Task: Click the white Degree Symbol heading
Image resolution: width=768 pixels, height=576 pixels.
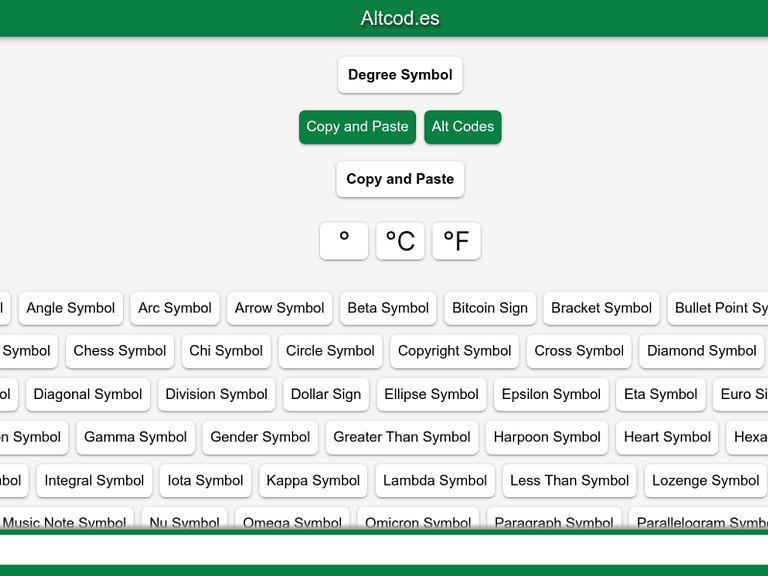Action: pos(400,75)
